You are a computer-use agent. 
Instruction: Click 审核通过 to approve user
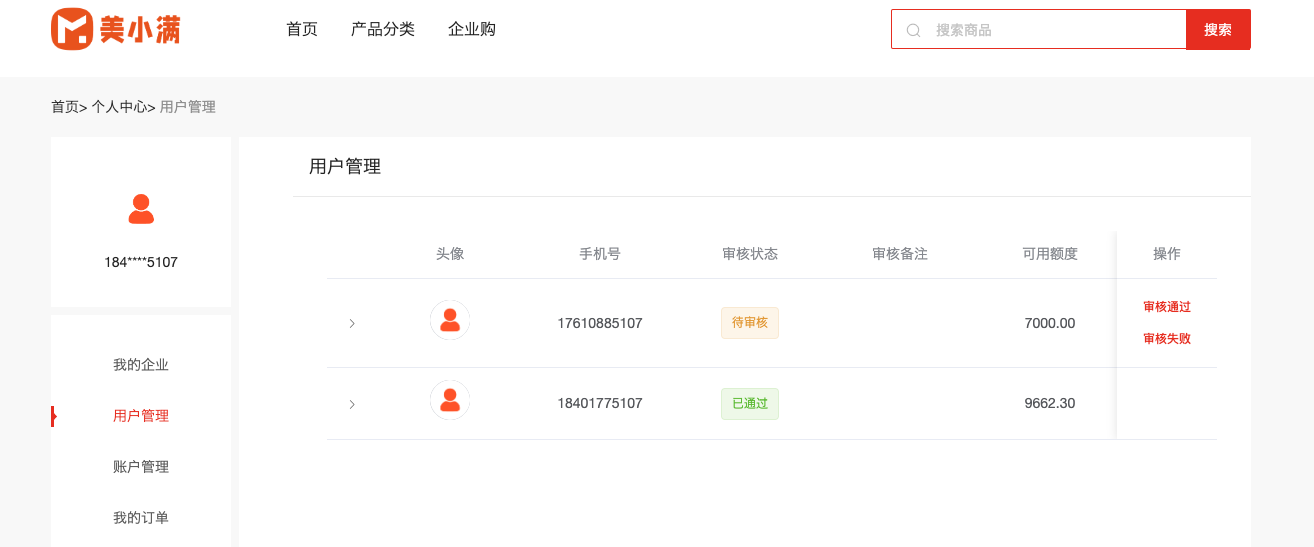tap(1167, 307)
